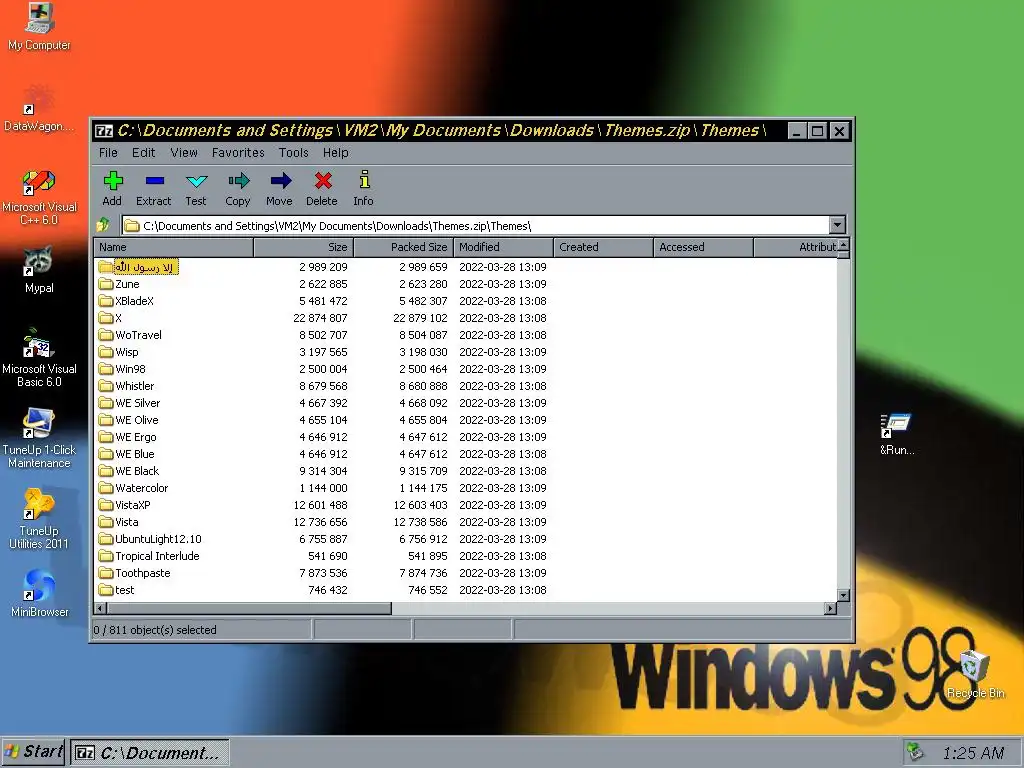Sort by Accessed column header
Screen dimensions: 1024x768
tap(703, 247)
